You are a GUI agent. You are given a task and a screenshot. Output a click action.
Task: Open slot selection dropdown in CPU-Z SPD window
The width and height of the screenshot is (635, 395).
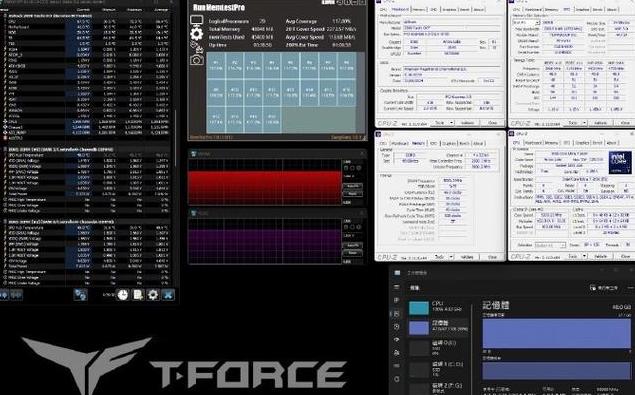tap(526, 23)
